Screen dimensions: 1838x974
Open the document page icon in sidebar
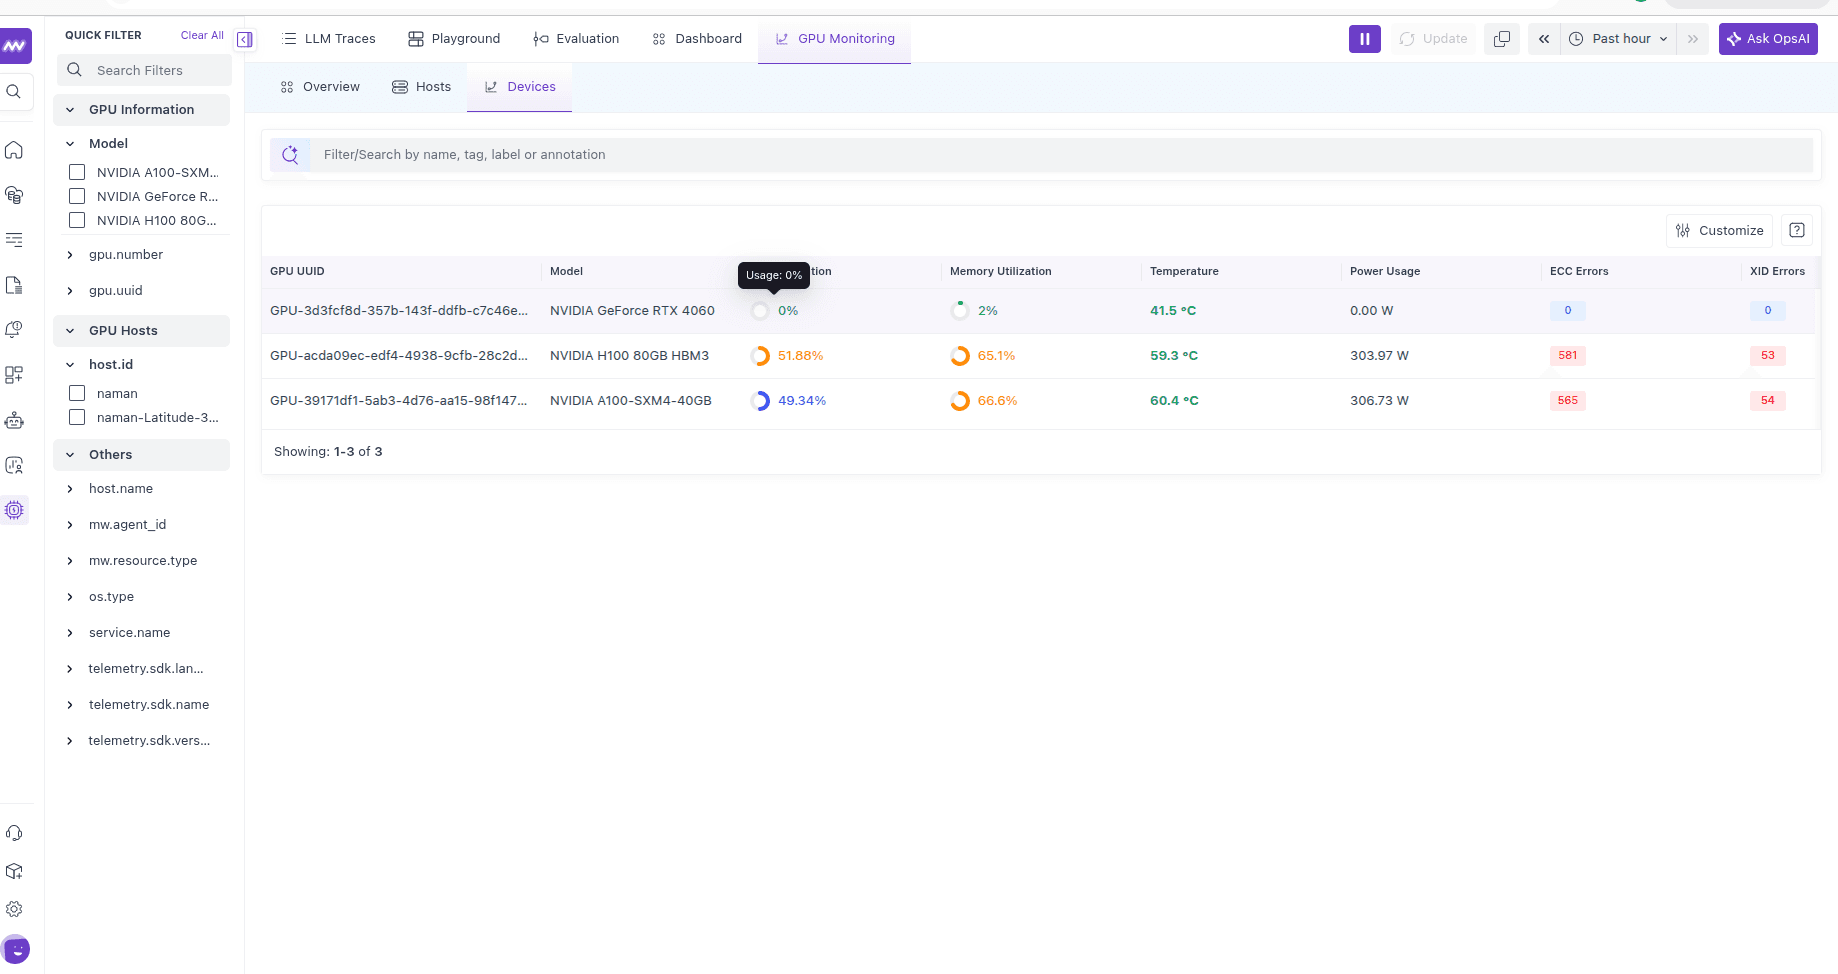coord(14,285)
